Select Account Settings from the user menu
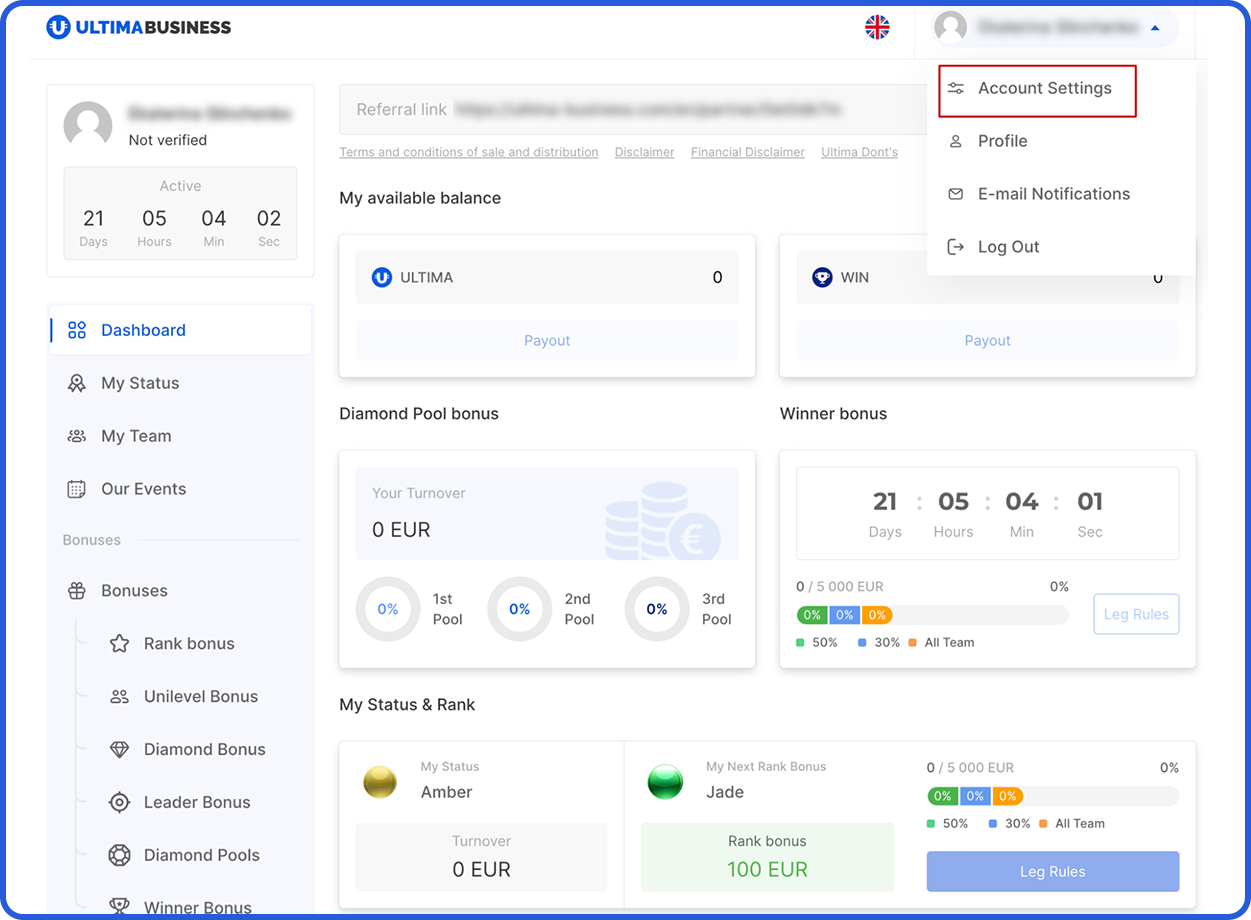The height and width of the screenshot is (920, 1251). pyautogui.click(x=1044, y=89)
